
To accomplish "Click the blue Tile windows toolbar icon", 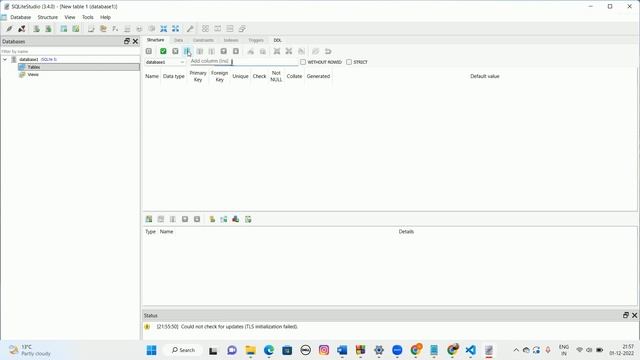I will 164,29.
